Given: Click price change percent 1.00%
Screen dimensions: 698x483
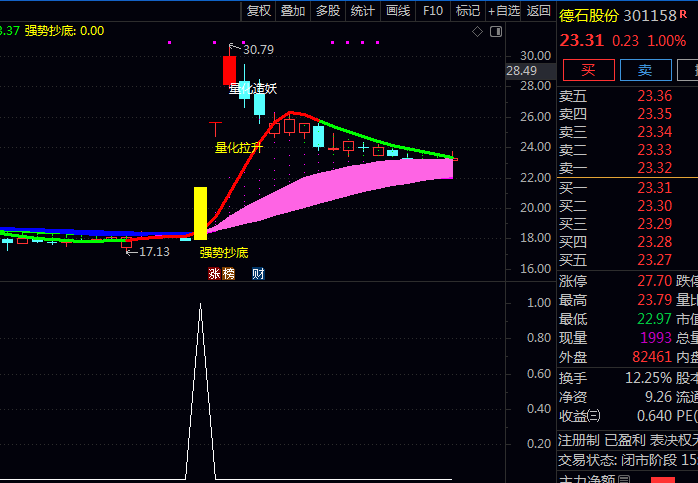Looking at the screenshot, I should tap(666, 41).
